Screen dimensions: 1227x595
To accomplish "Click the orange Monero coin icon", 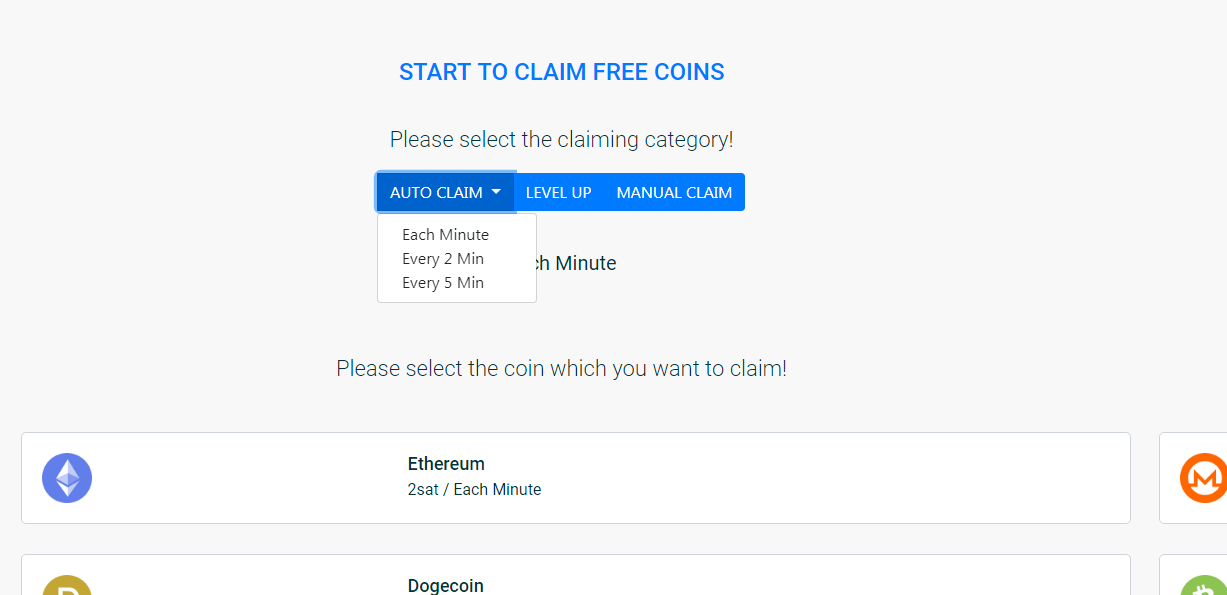I will [1203, 478].
